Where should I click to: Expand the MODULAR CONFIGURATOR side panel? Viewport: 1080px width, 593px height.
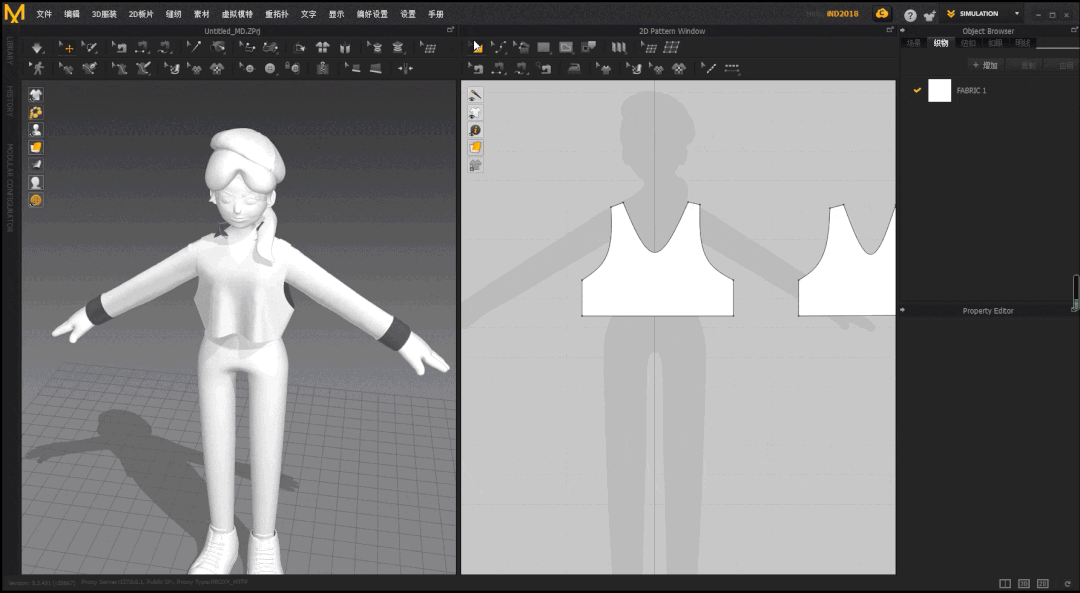click(10, 187)
